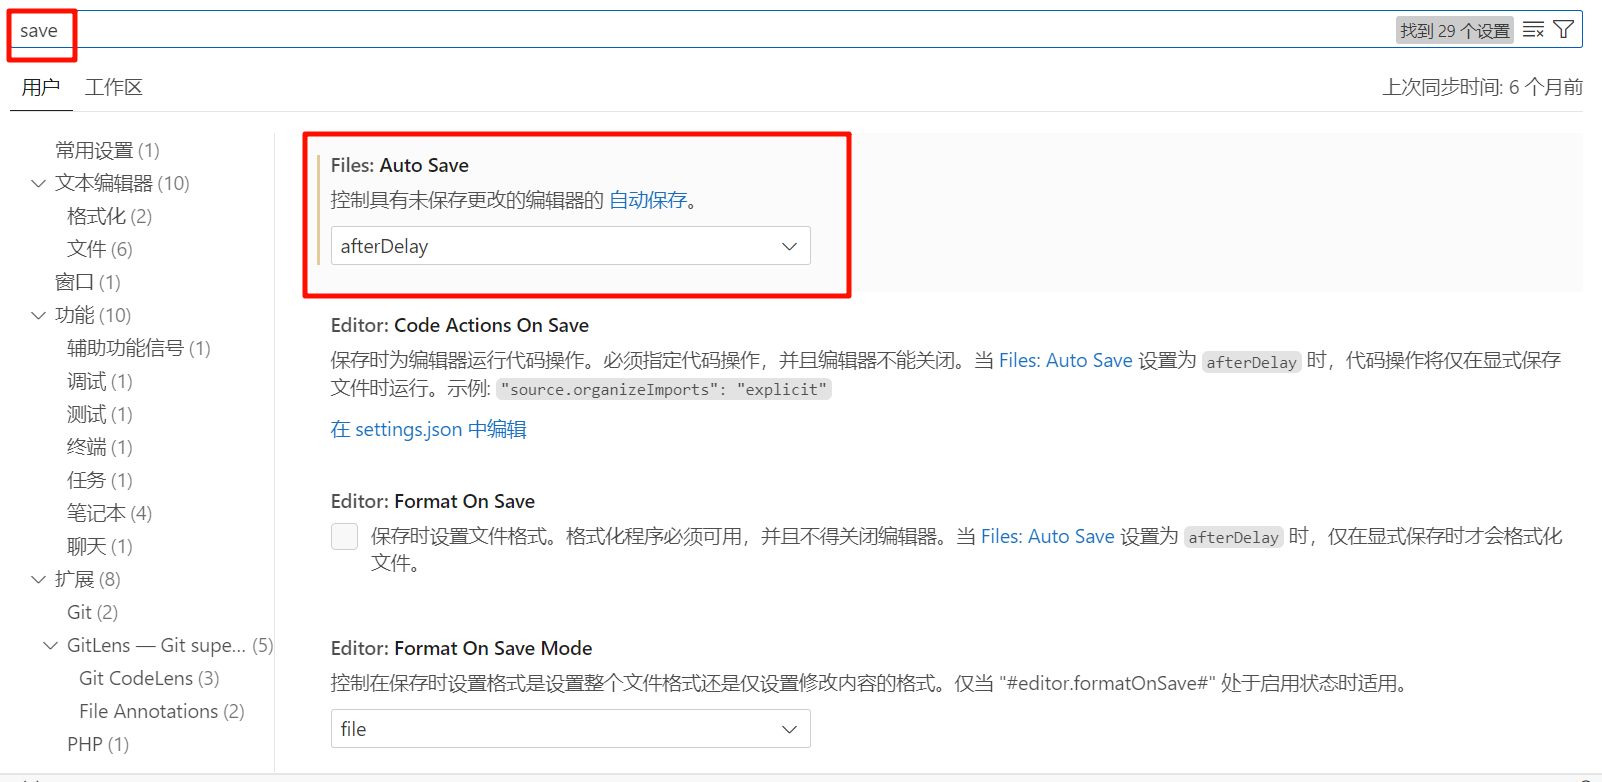Select 文件 (6) category
Viewport: 1602px width, 782px height.
[99, 249]
